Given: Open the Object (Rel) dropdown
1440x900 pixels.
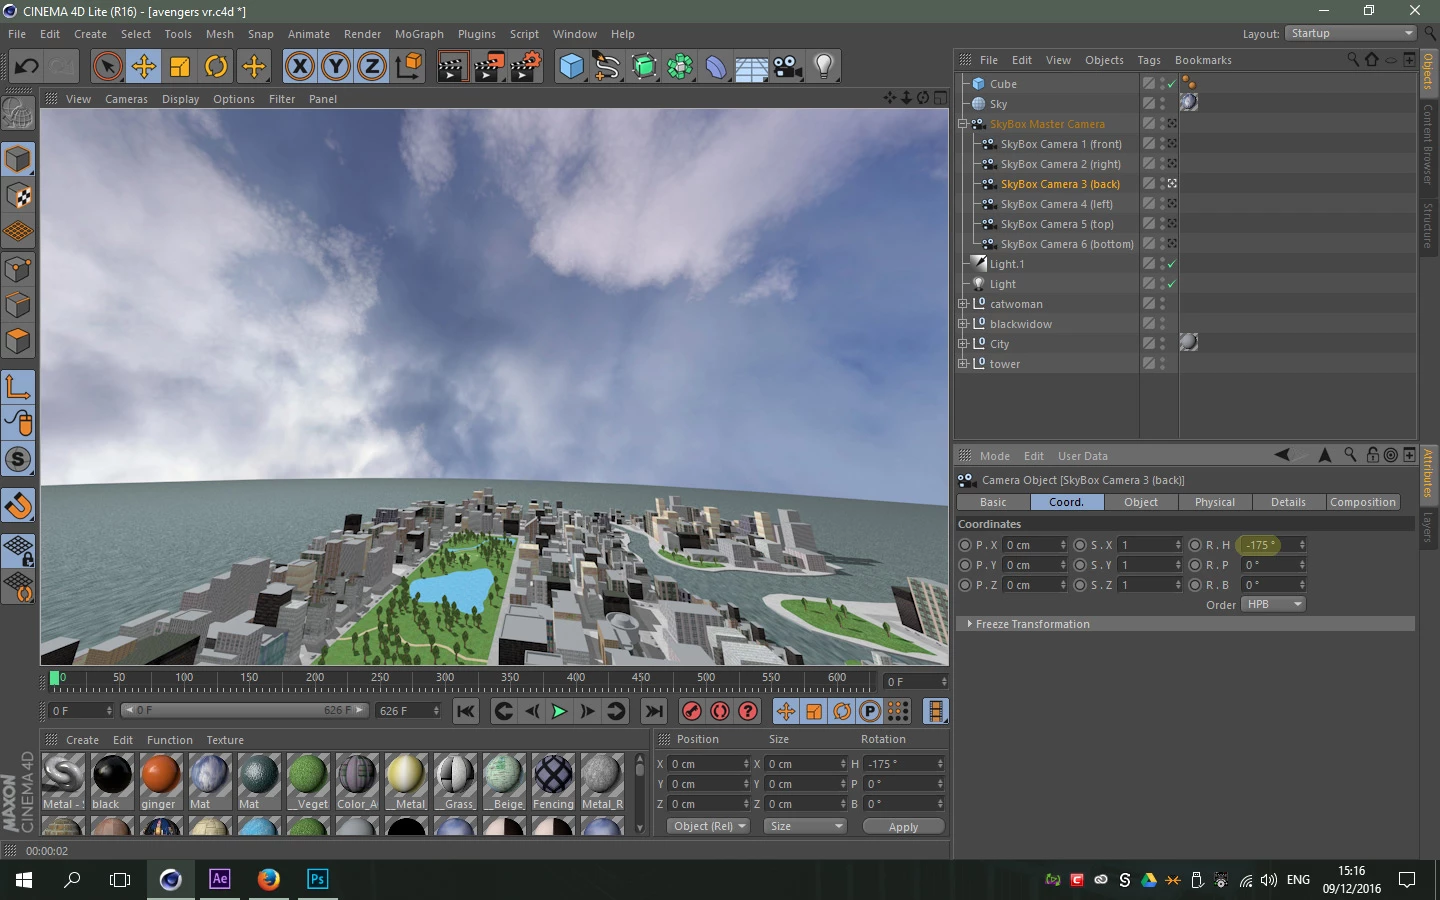Looking at the screenshot, I should (x=708, y=826).
